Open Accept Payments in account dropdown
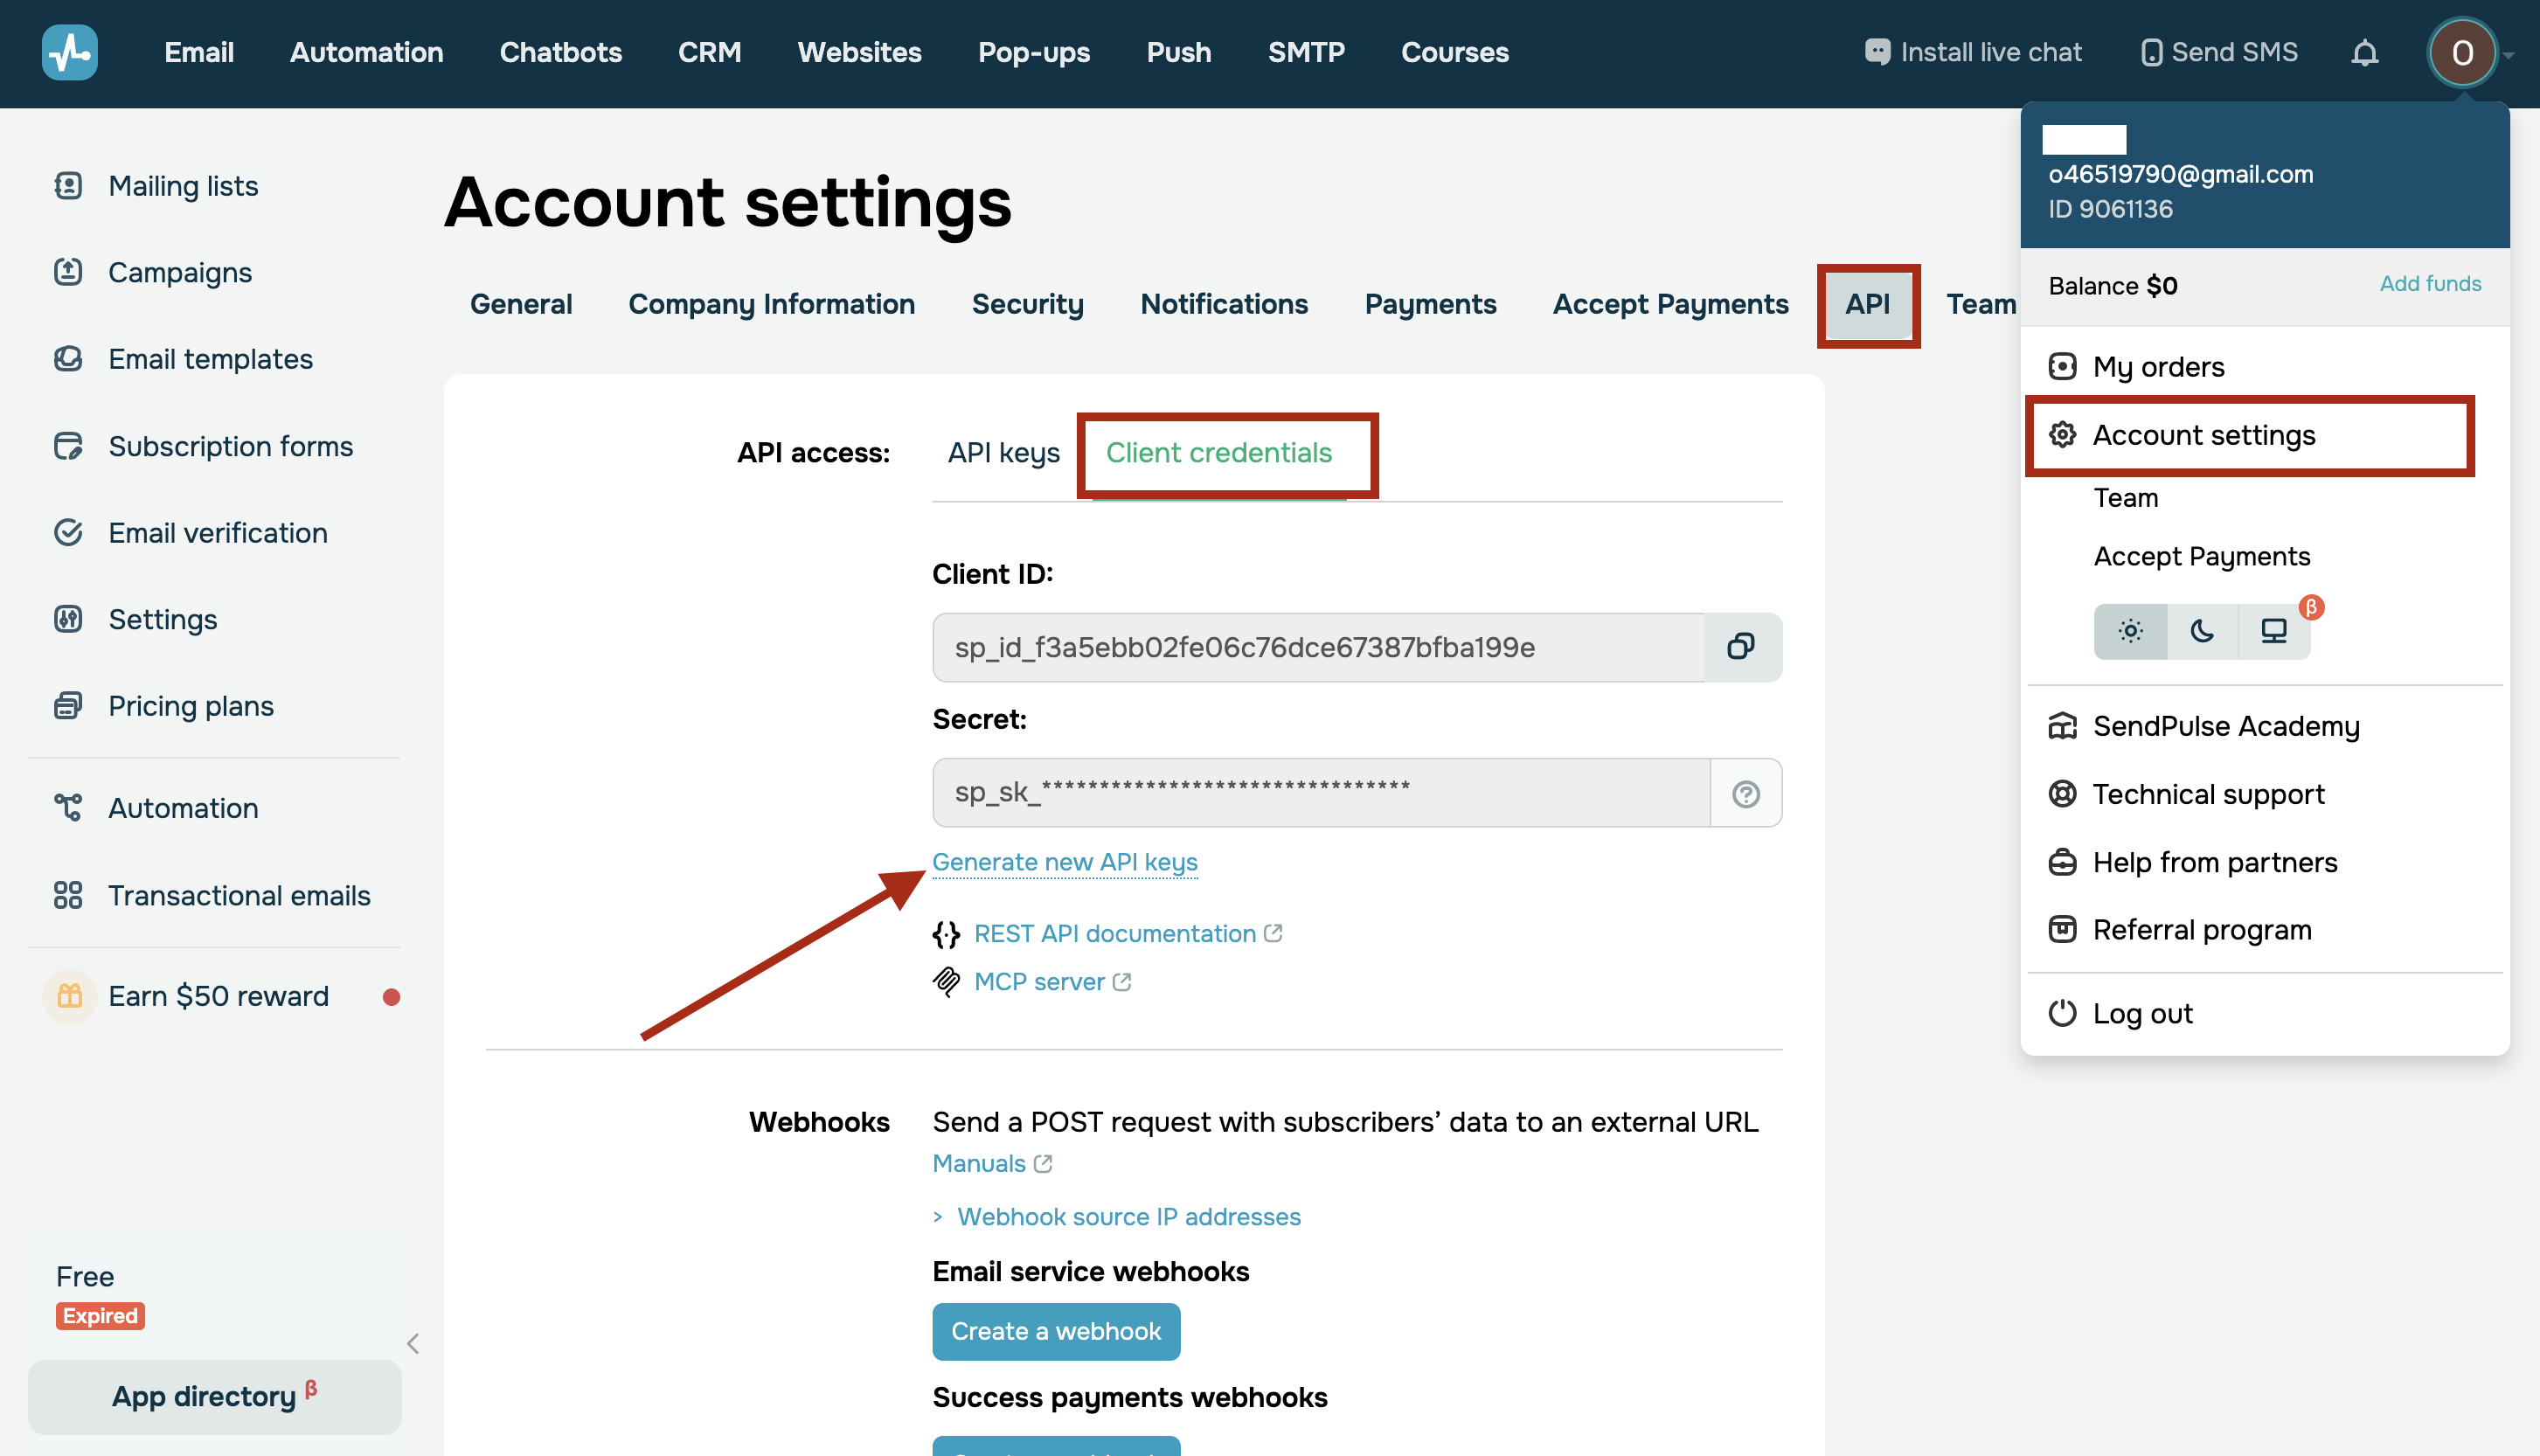 coord(2201,556)
